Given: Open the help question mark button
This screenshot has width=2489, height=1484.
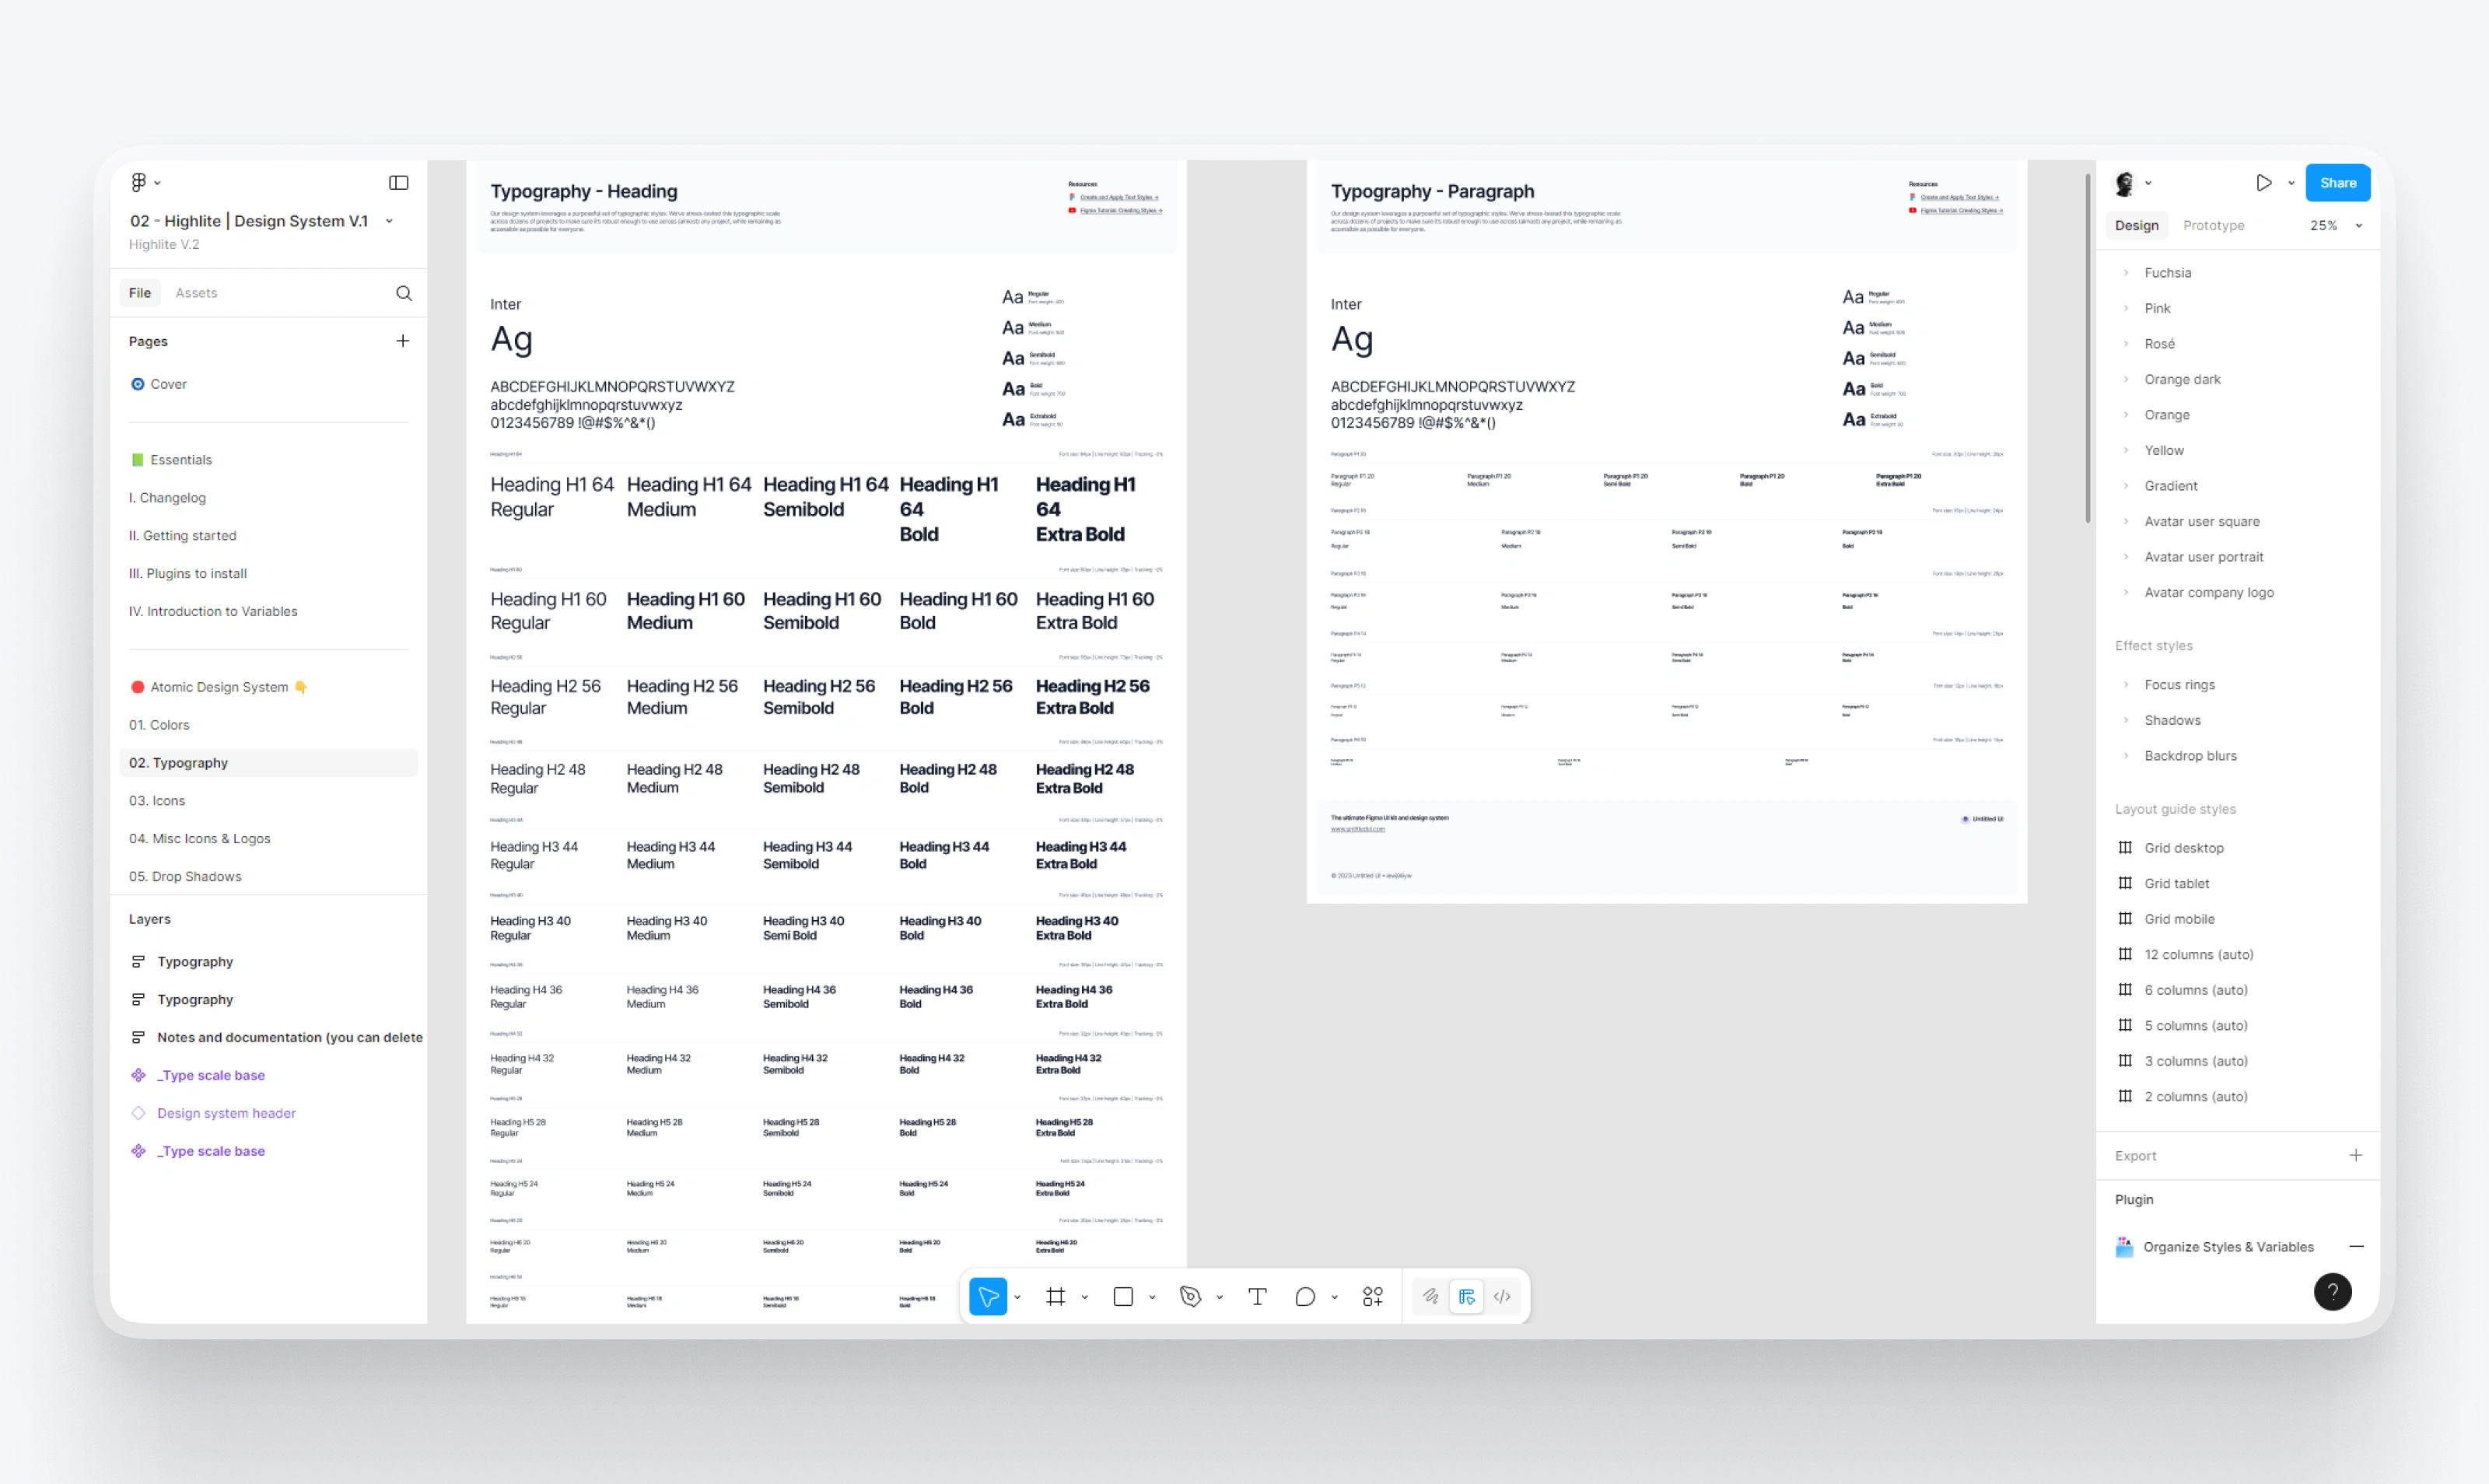Looking at the screenshot, I should coord(2333,1291).
